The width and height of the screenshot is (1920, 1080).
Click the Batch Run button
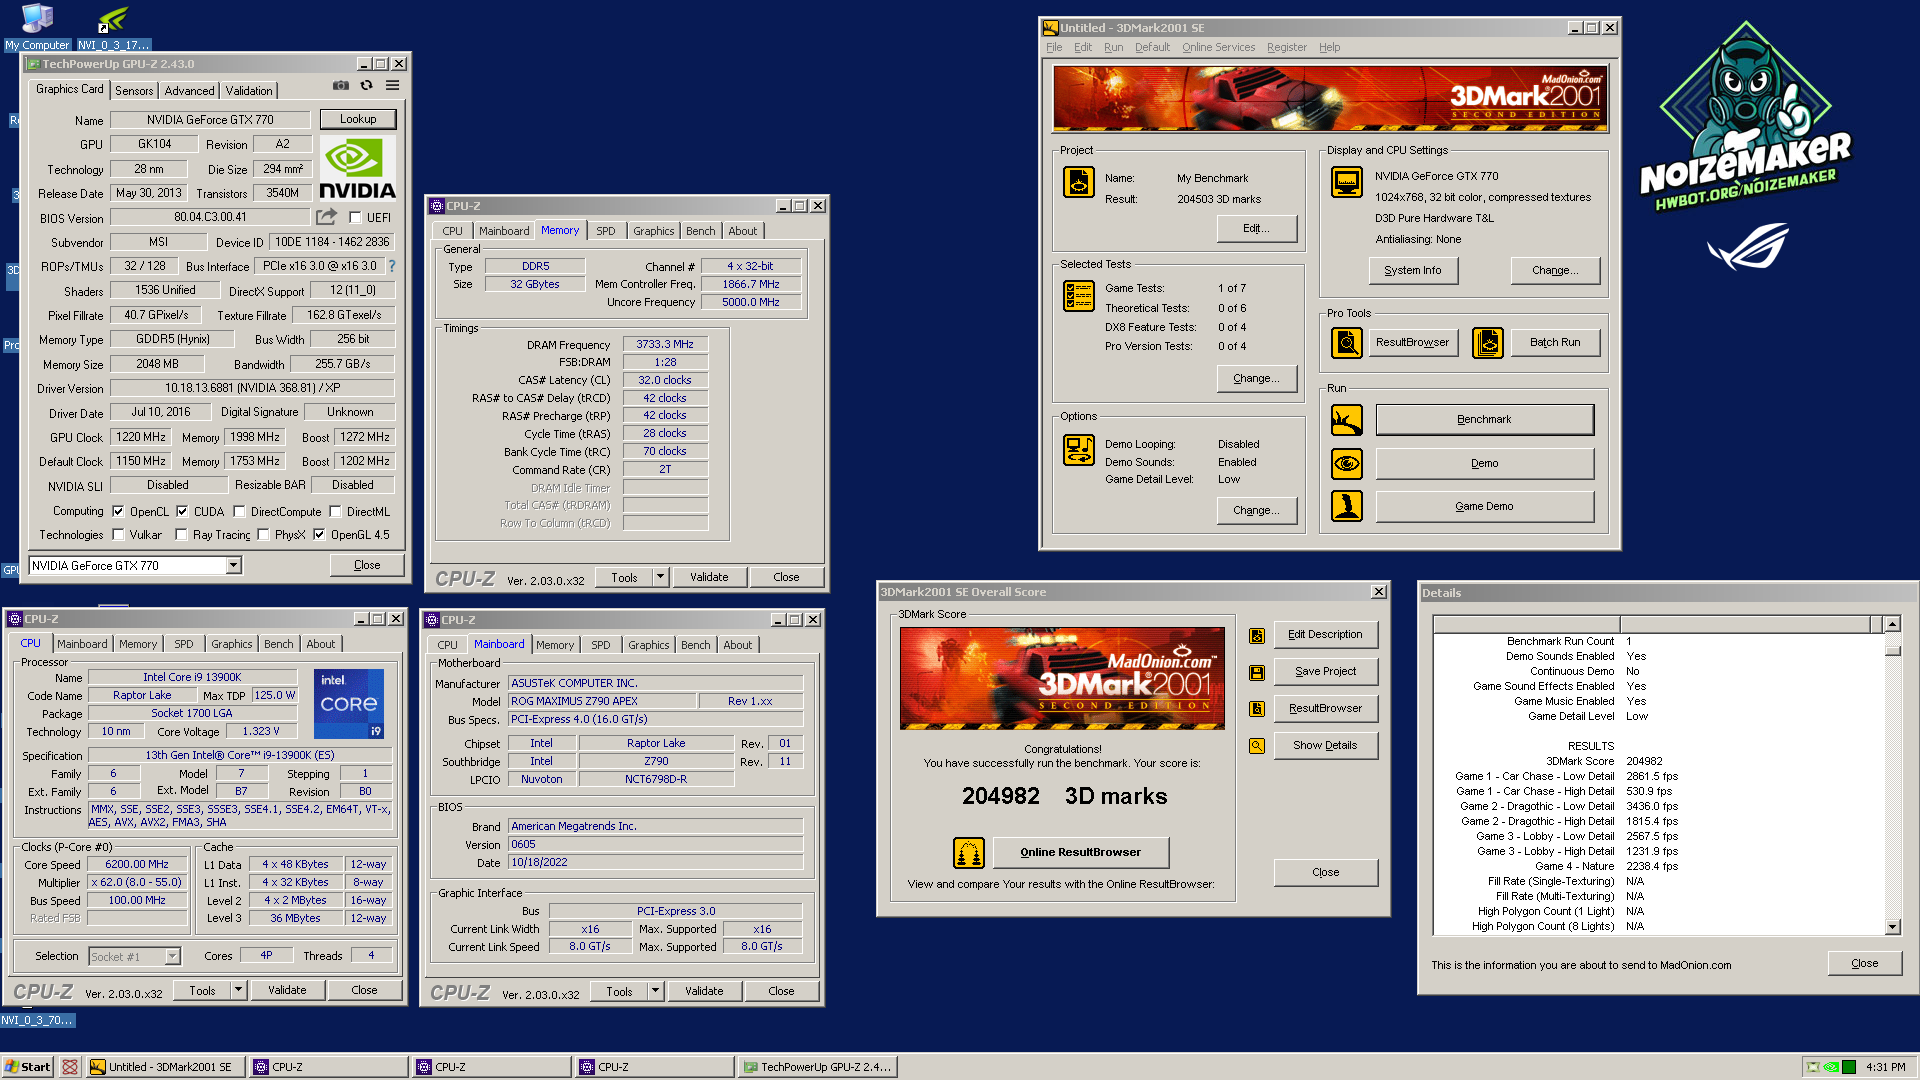tap(1555, 343)
